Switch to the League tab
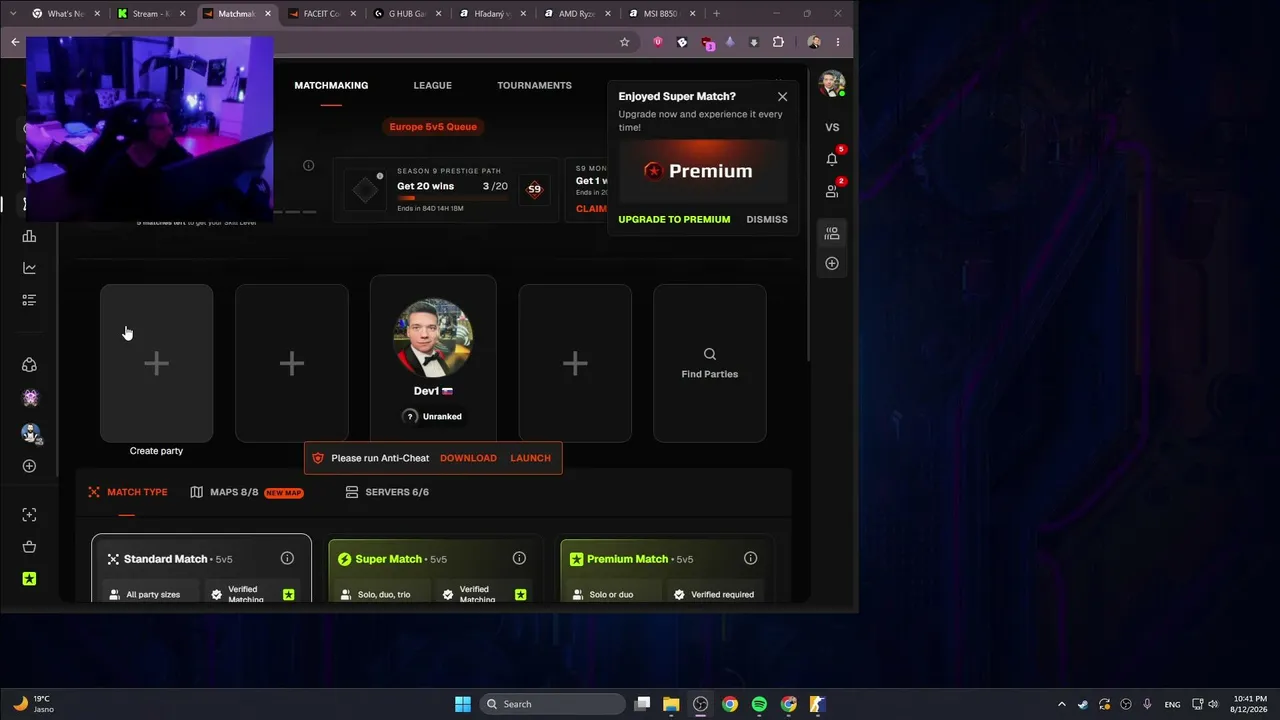Image resolution: width=1280 pixels, height=720 pixels. (x=432, y=85)
